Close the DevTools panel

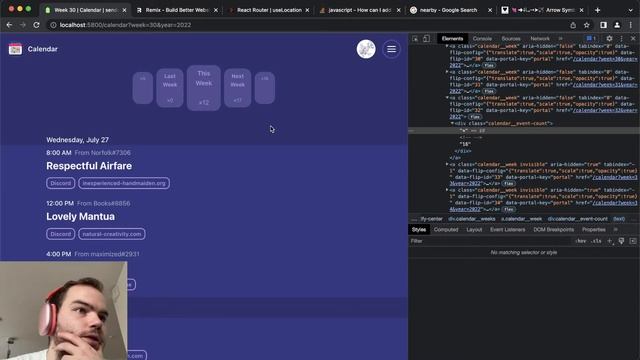633,38
